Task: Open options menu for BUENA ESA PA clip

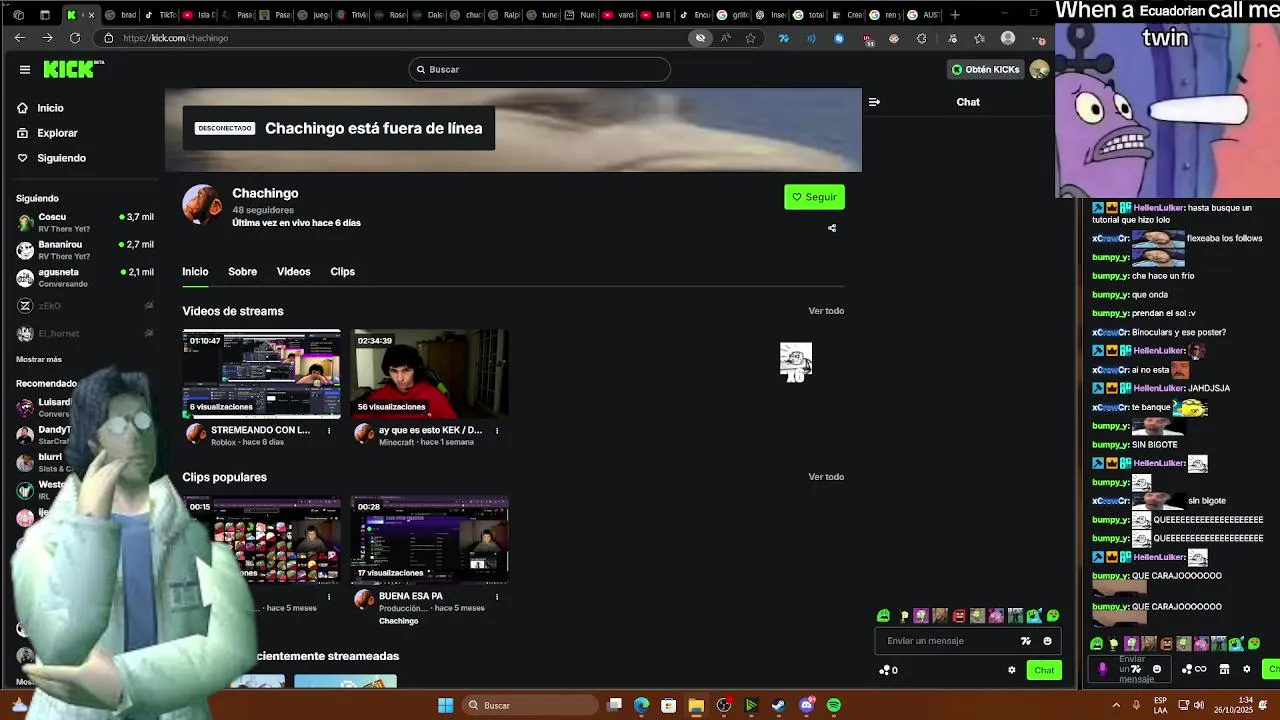Action: click(x=497, y=597)
